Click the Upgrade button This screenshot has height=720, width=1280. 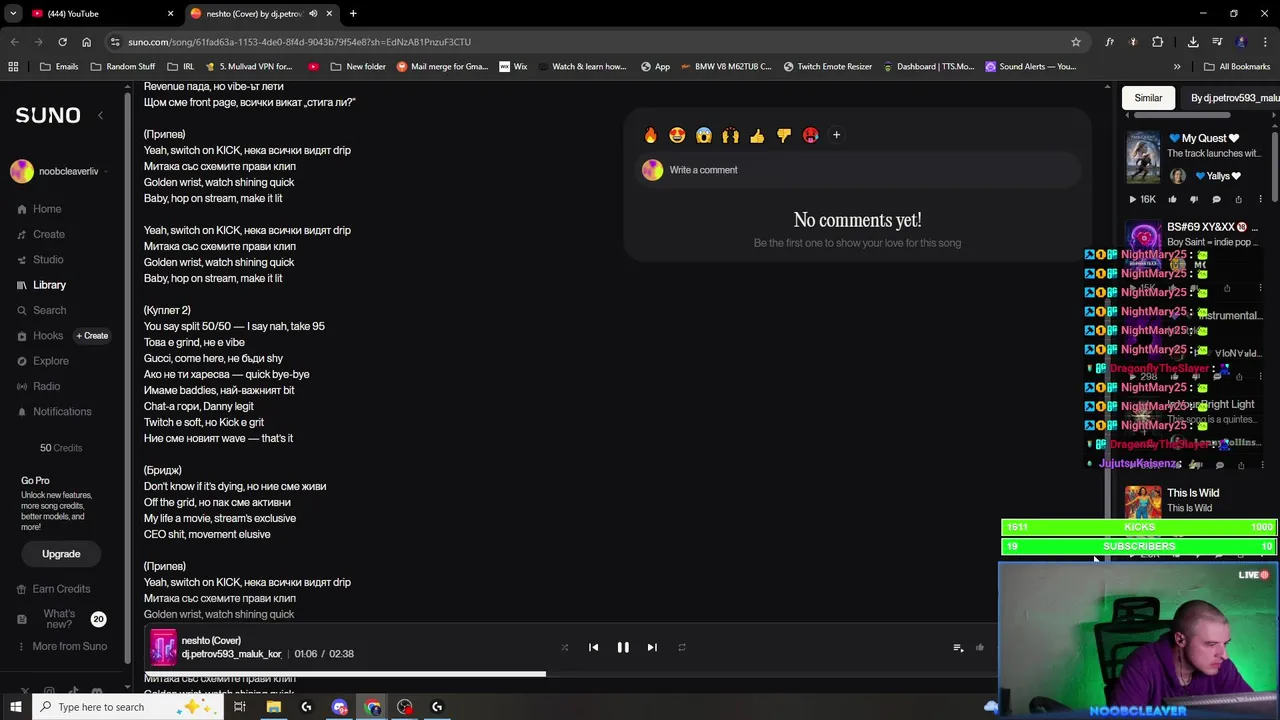click(x=61, y=554)
